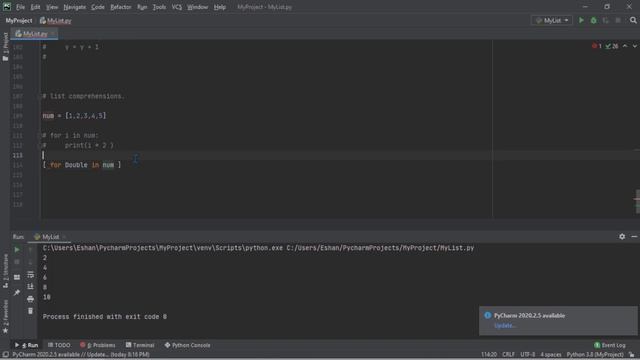Image resolution: width=640 pixels, height=360 pixels.
Task: Open the Help menu
Action: tap(220, 7)
